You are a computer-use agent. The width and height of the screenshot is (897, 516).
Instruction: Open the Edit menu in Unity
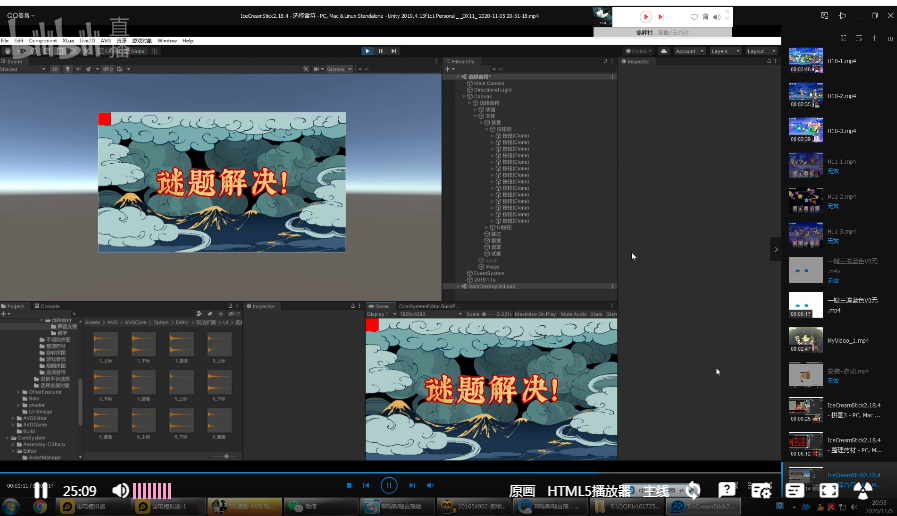click(x=19, y=41)
